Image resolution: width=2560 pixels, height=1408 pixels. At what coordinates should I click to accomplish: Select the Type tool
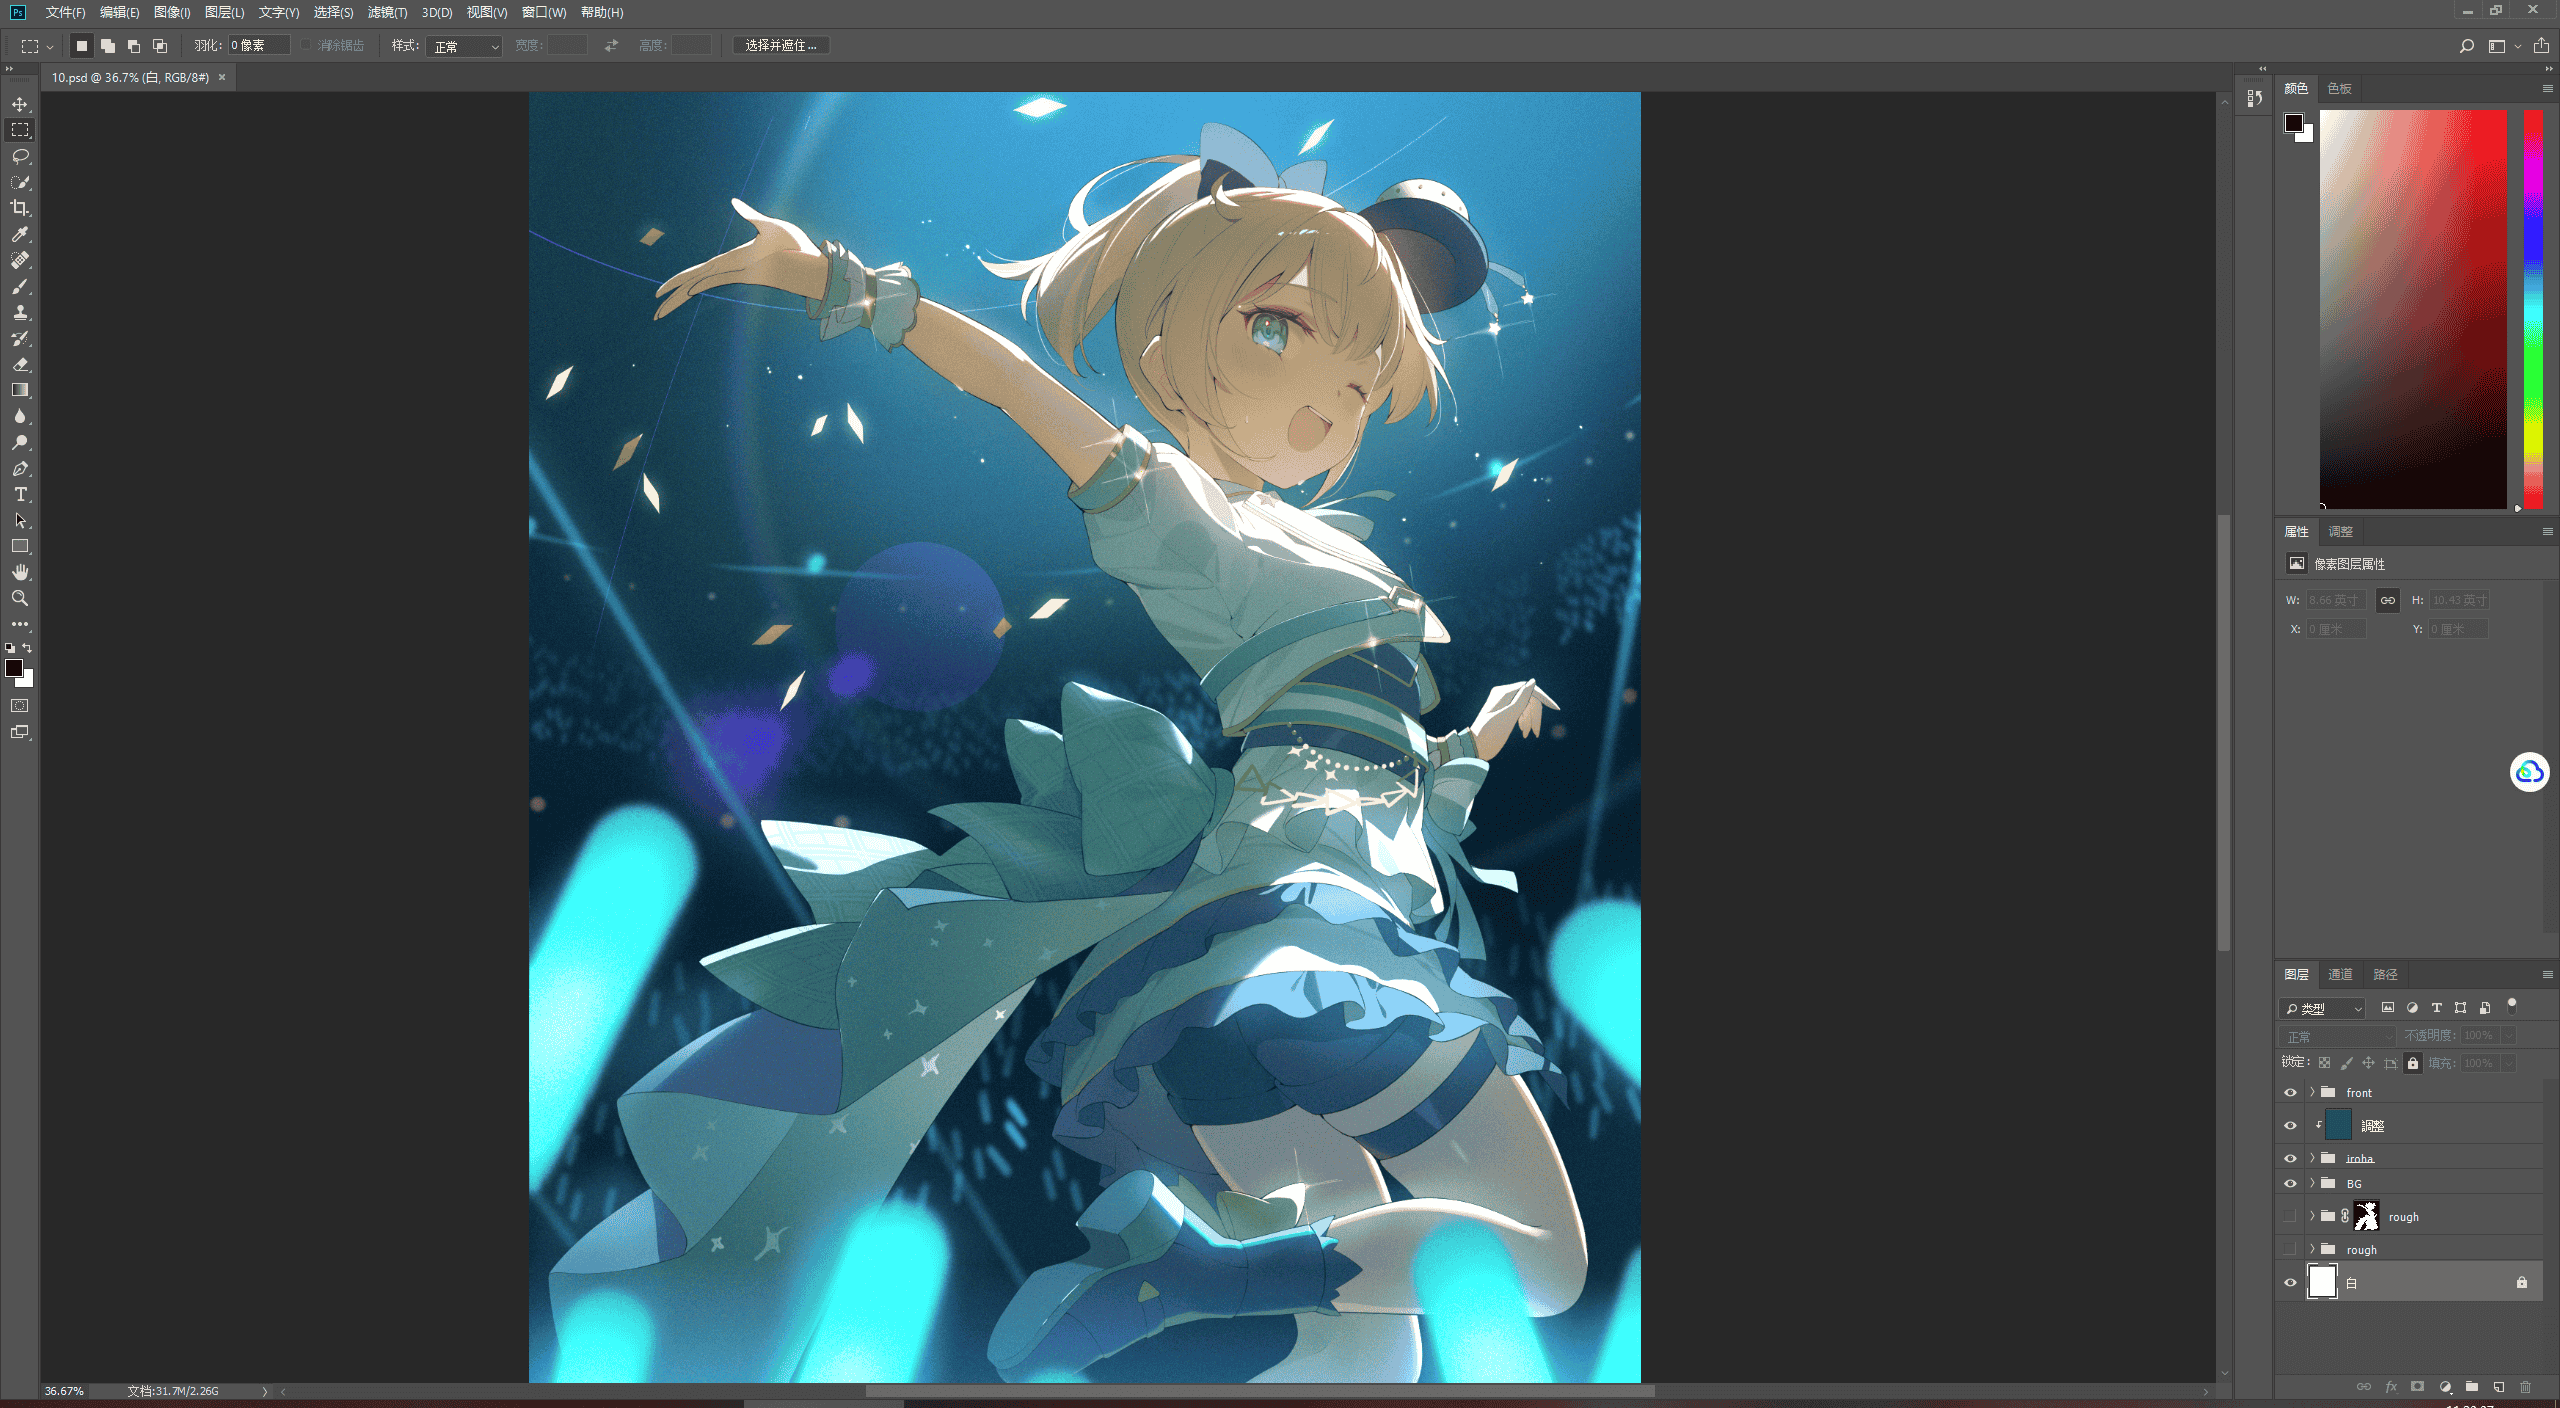(20, 494)
